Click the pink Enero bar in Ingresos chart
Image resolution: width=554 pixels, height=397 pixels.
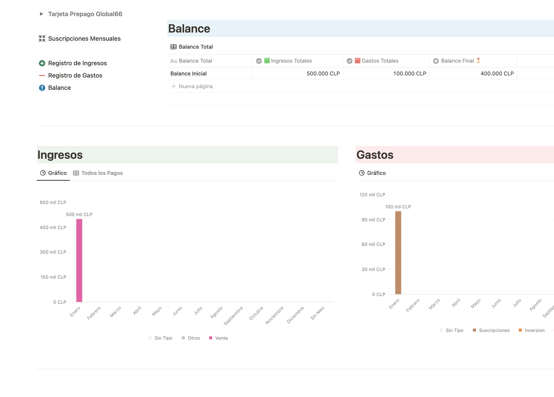(x=79, y=261)
